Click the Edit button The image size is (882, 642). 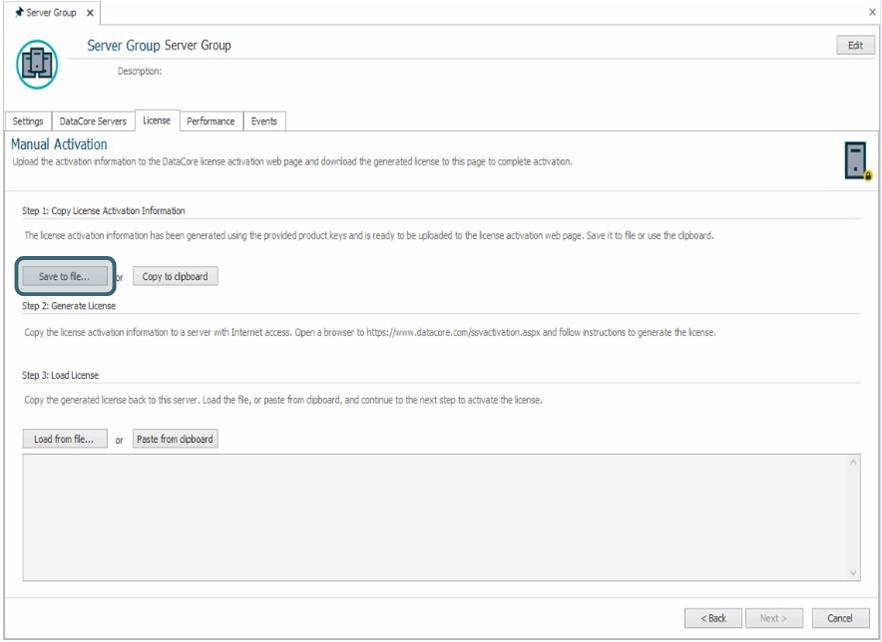click(x=854, y=46)
